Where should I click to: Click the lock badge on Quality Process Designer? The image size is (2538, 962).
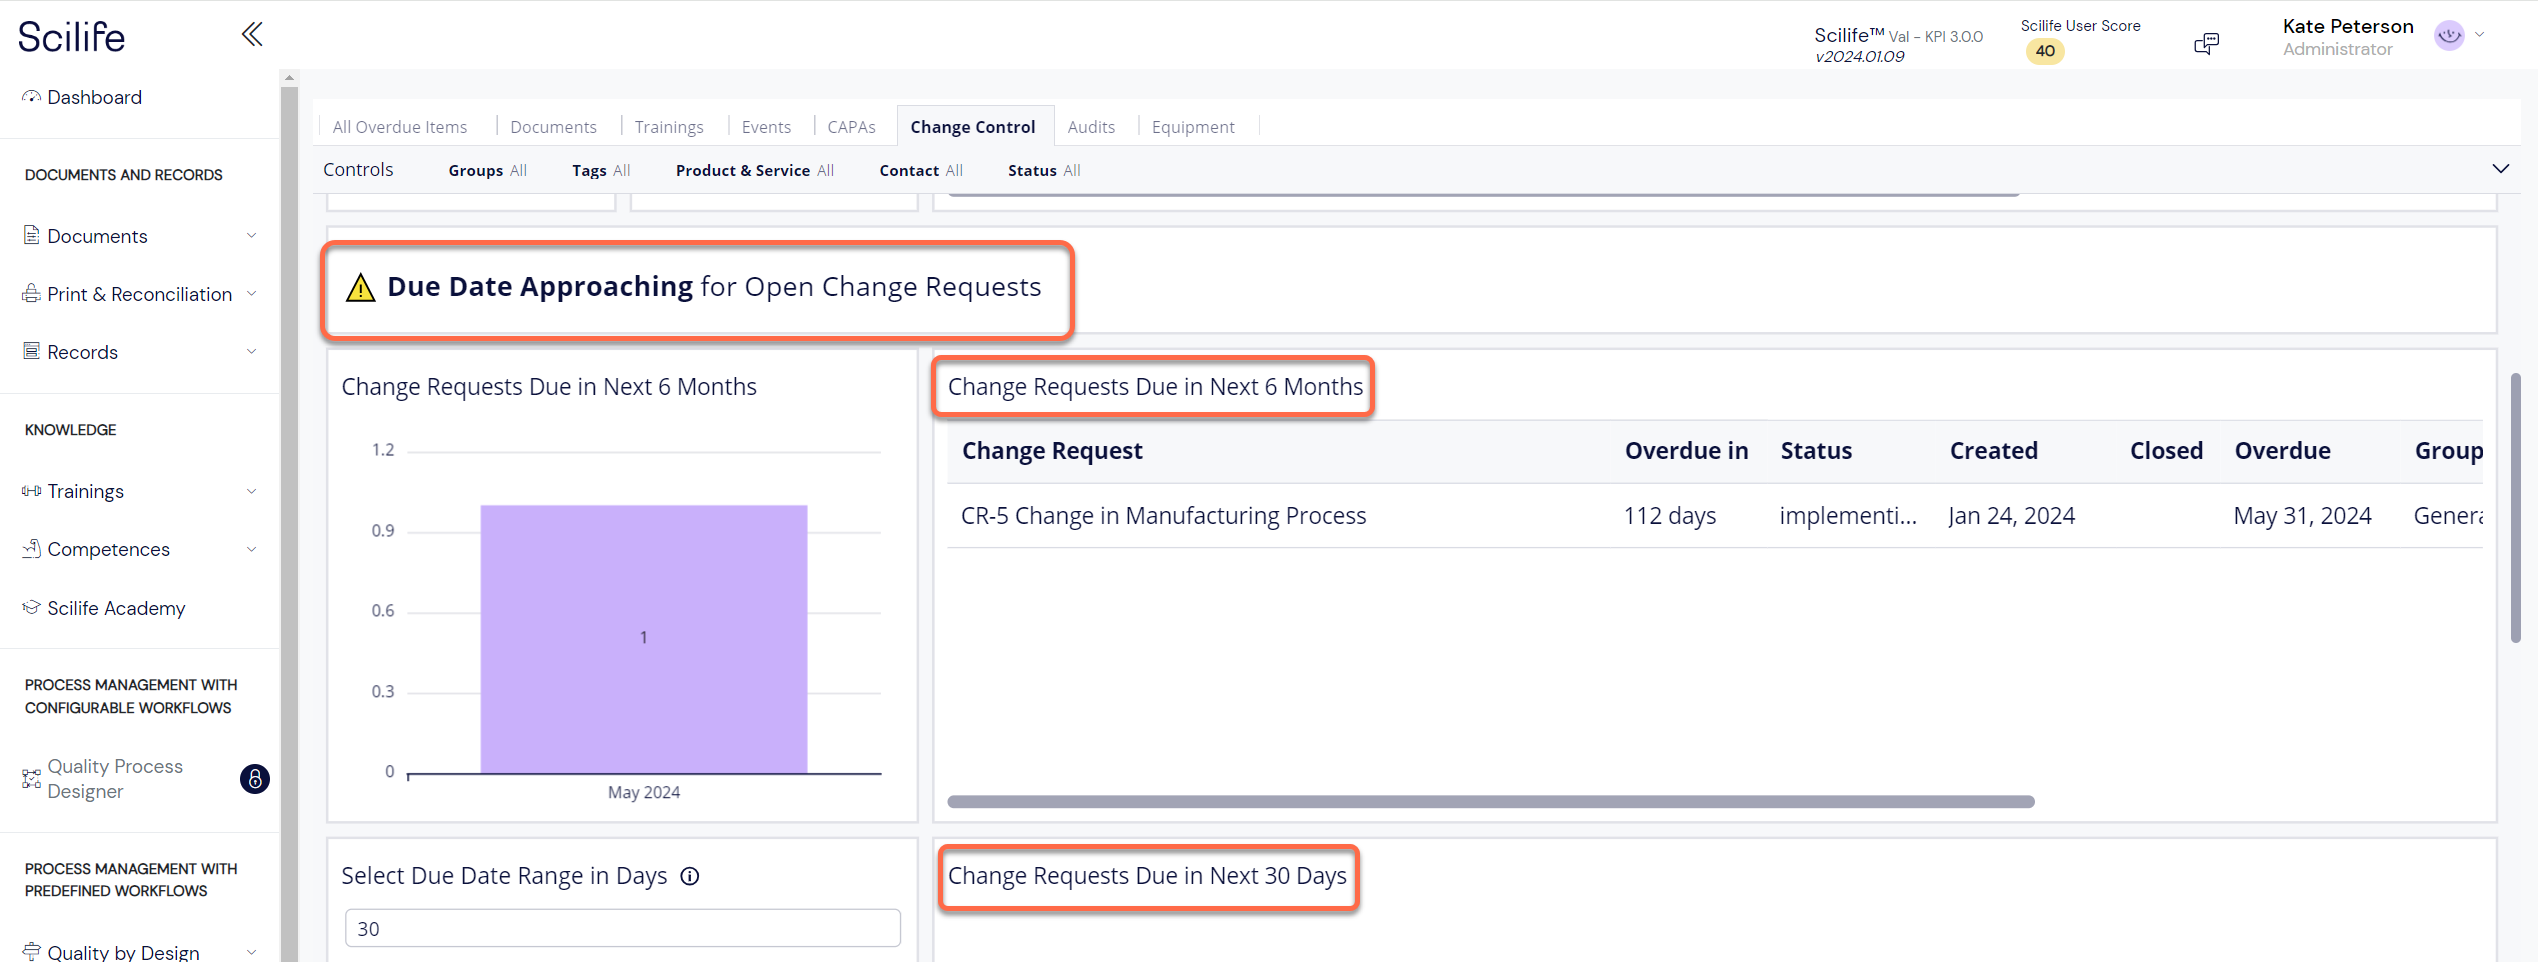click(x=255, y=779)
